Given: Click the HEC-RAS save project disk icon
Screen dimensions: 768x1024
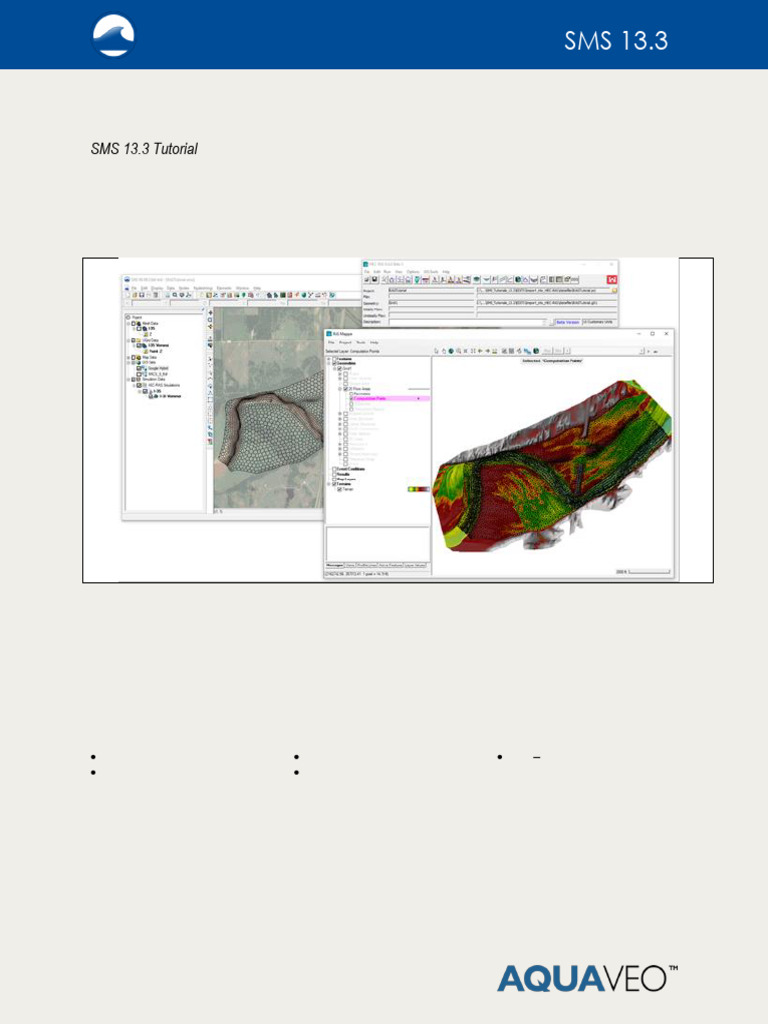Looking at the screenshot, I should pos(374,280).
